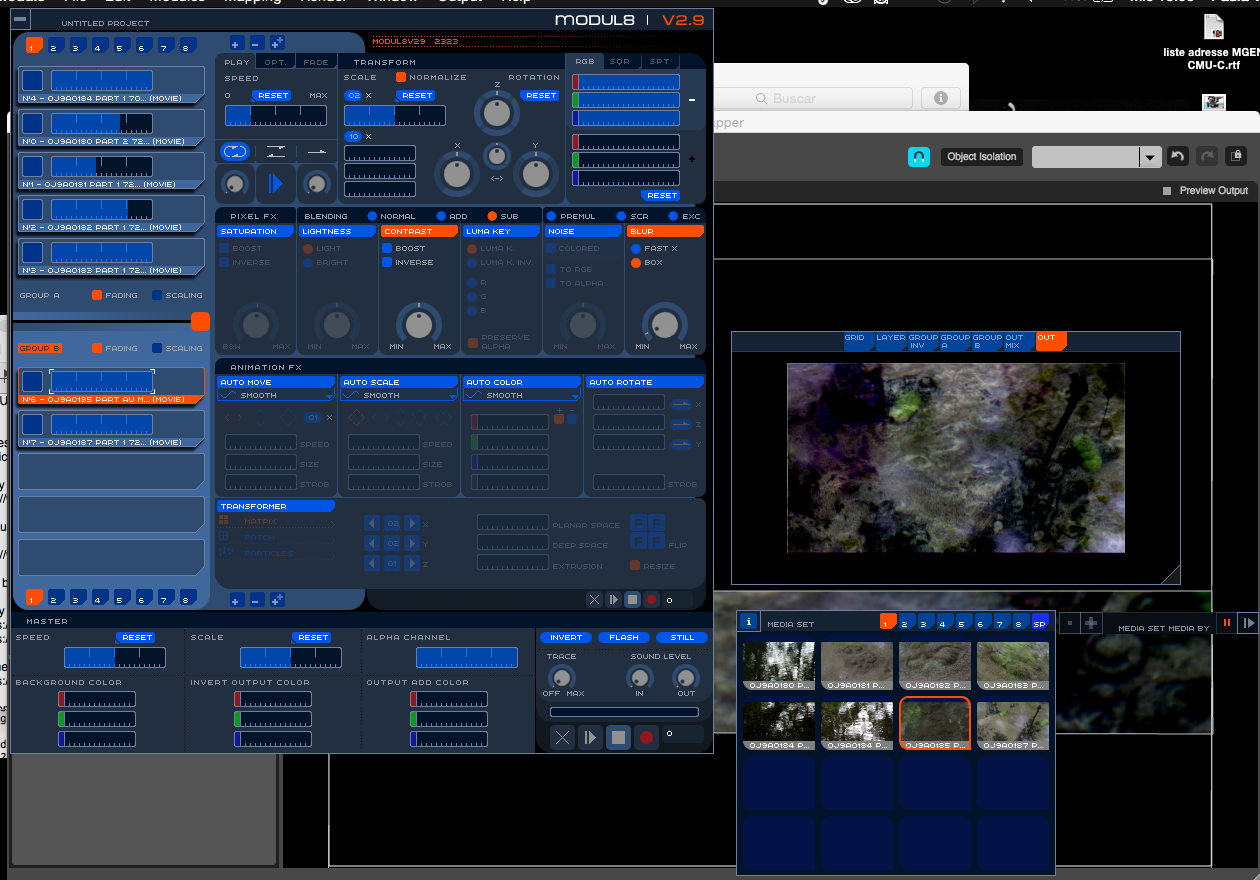
Task: Open the Auto Move Smooth dropdown
Action: pos(274,396)
